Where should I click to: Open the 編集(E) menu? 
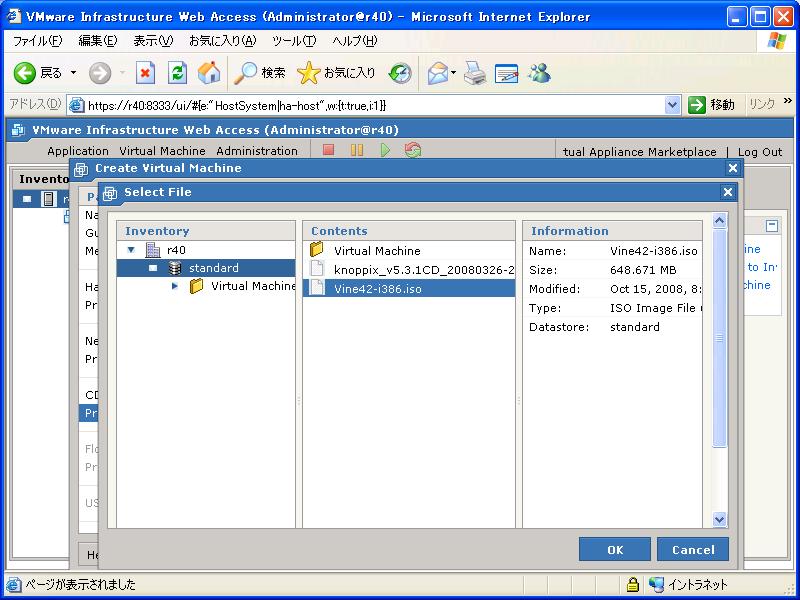coord(97,41)
